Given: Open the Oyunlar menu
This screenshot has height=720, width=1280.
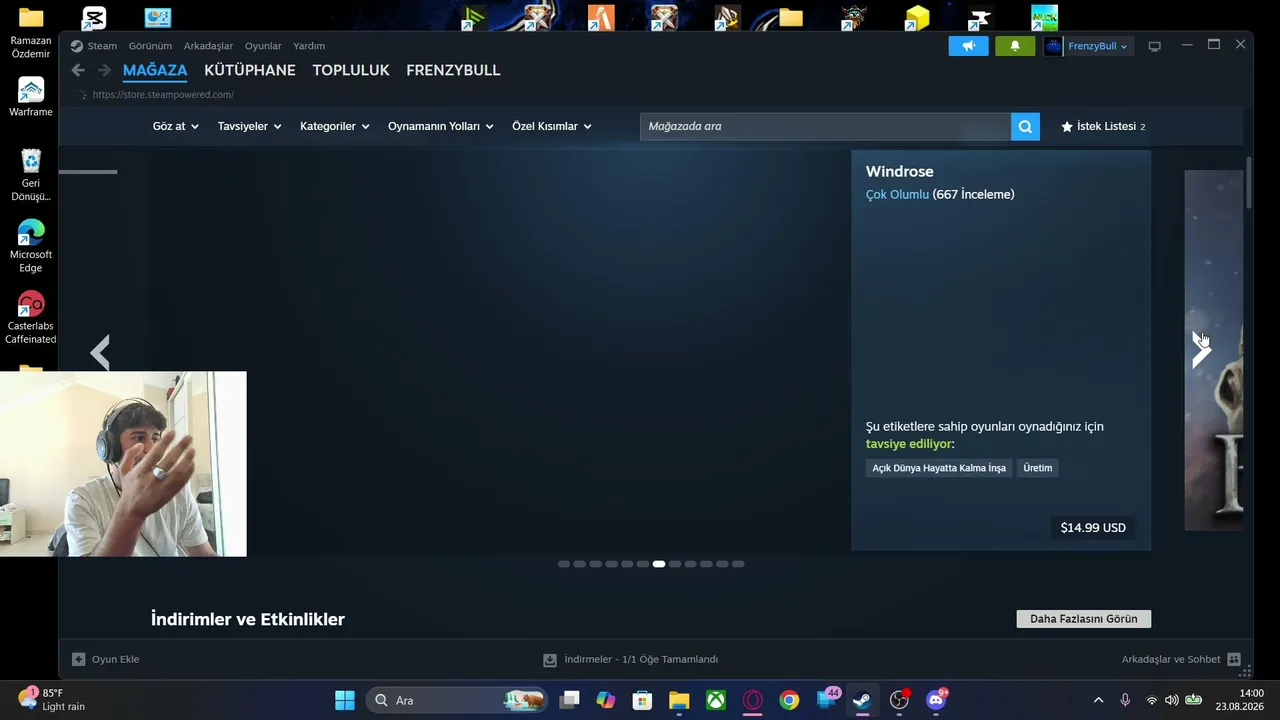Looking at the screenshot, I should pyautogui.click(x=263, y=46).
